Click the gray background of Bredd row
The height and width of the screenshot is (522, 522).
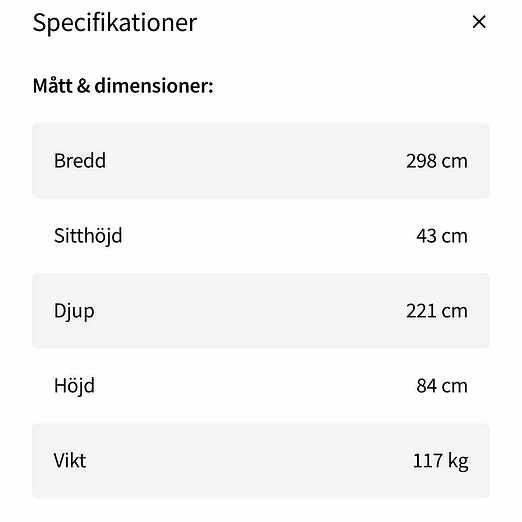point(253,161)
